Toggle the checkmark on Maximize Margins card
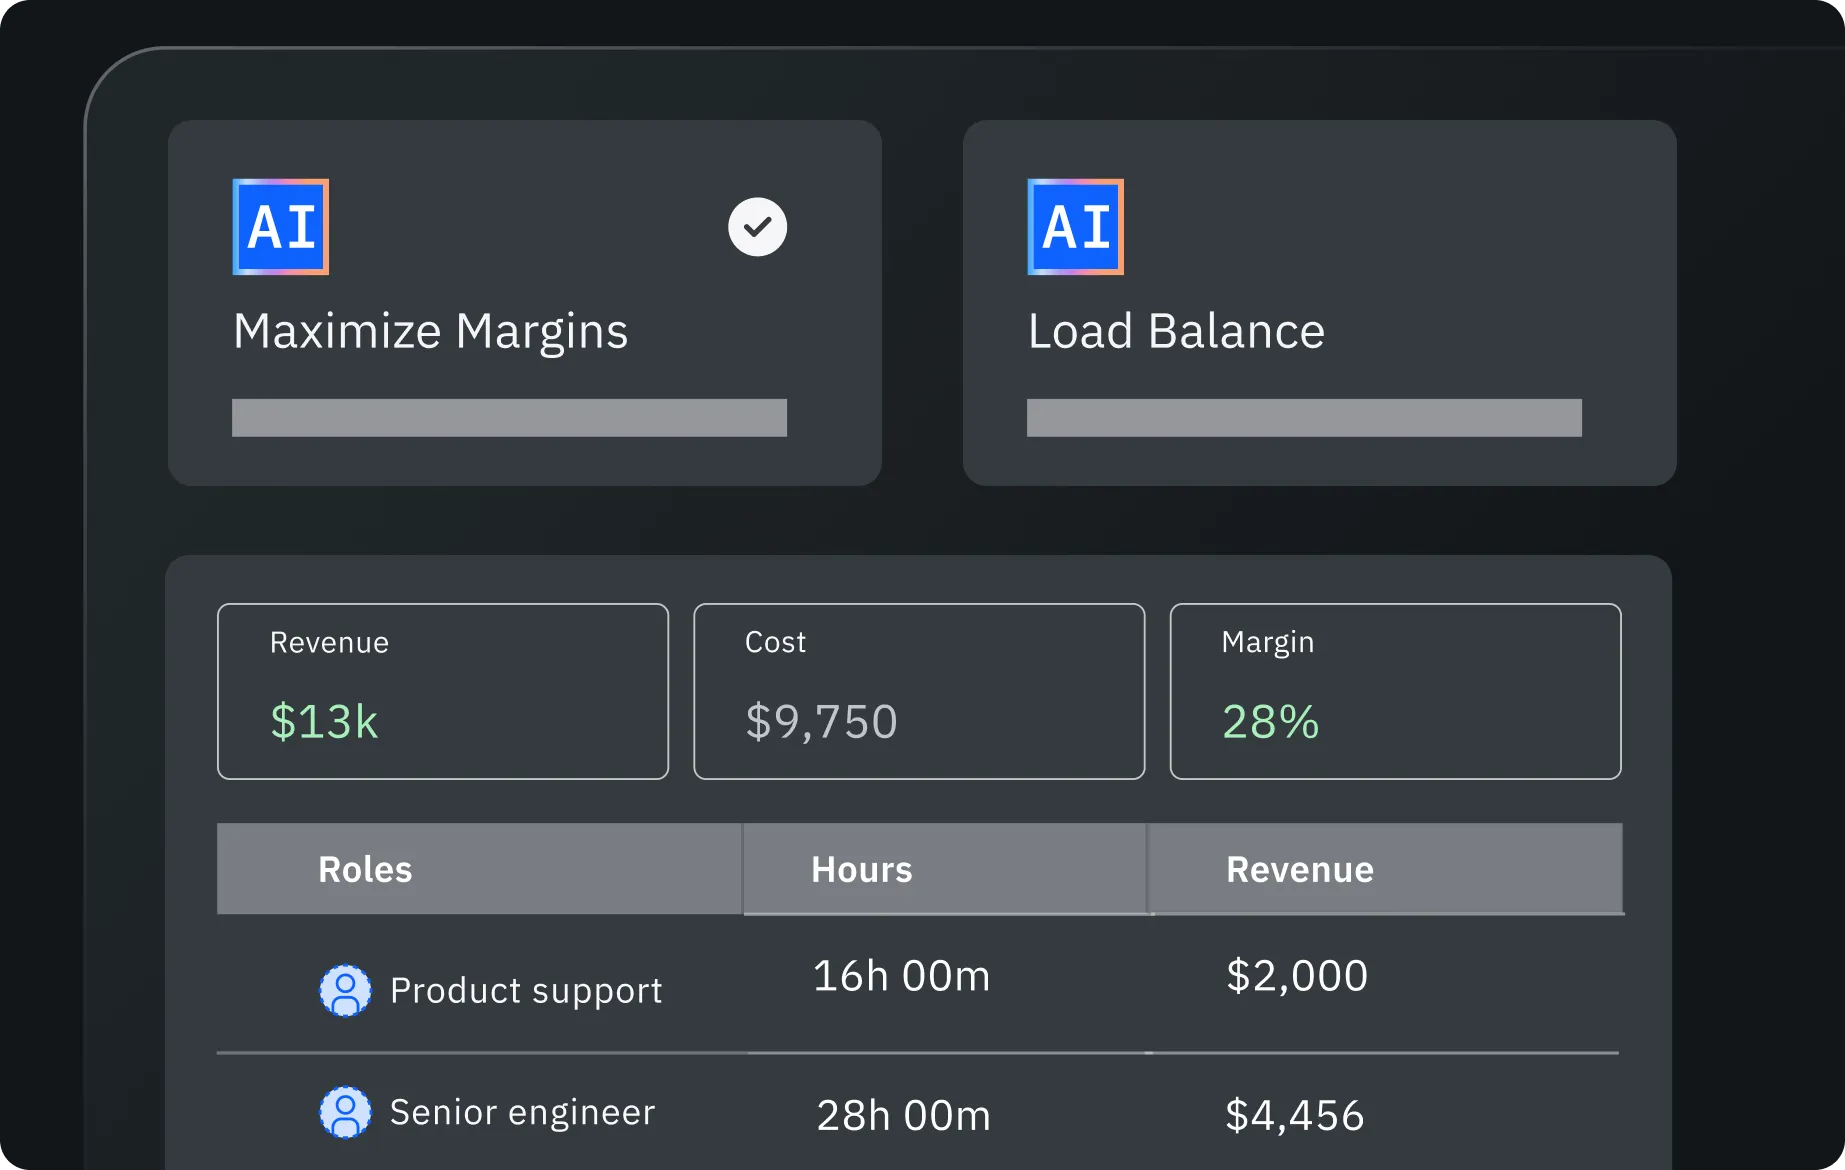 click(757, 227)
